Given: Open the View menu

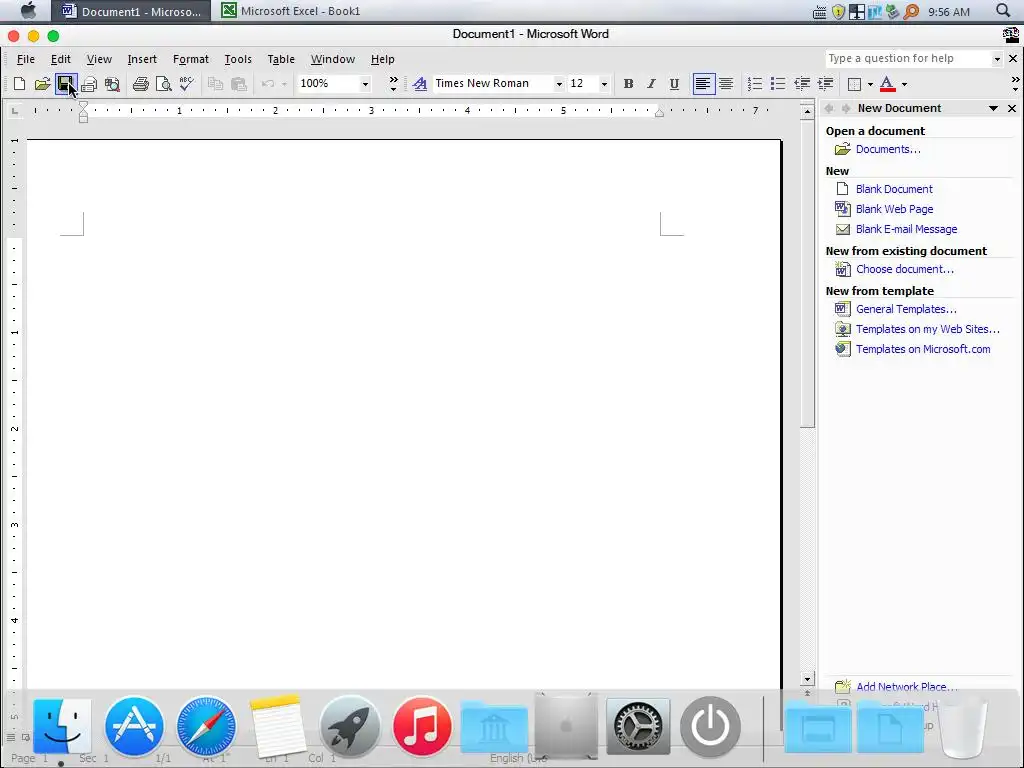Looking at the screenshot, I should point(99,59).
